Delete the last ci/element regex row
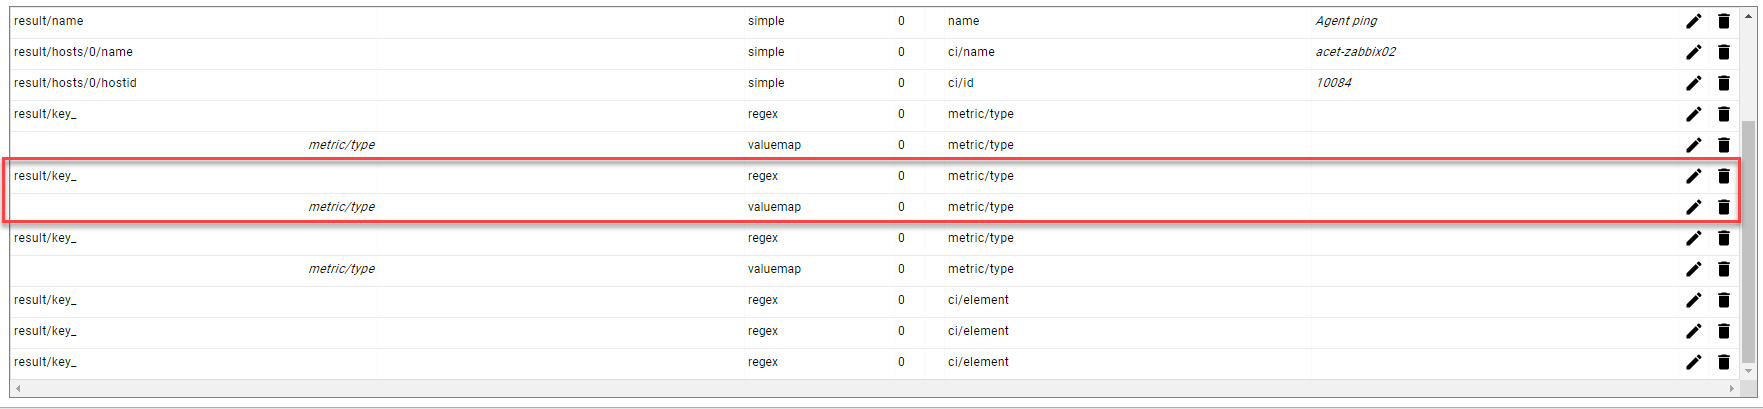The image size is (1763, 409). (x=1723, y=362)
